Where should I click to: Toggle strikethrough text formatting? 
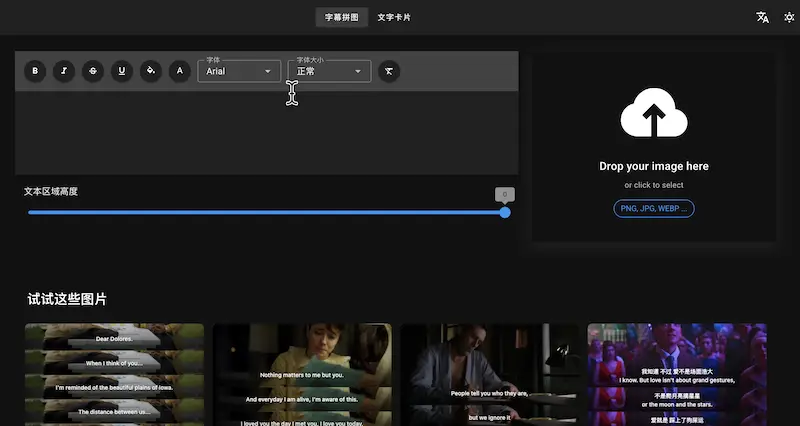point(93,71)
